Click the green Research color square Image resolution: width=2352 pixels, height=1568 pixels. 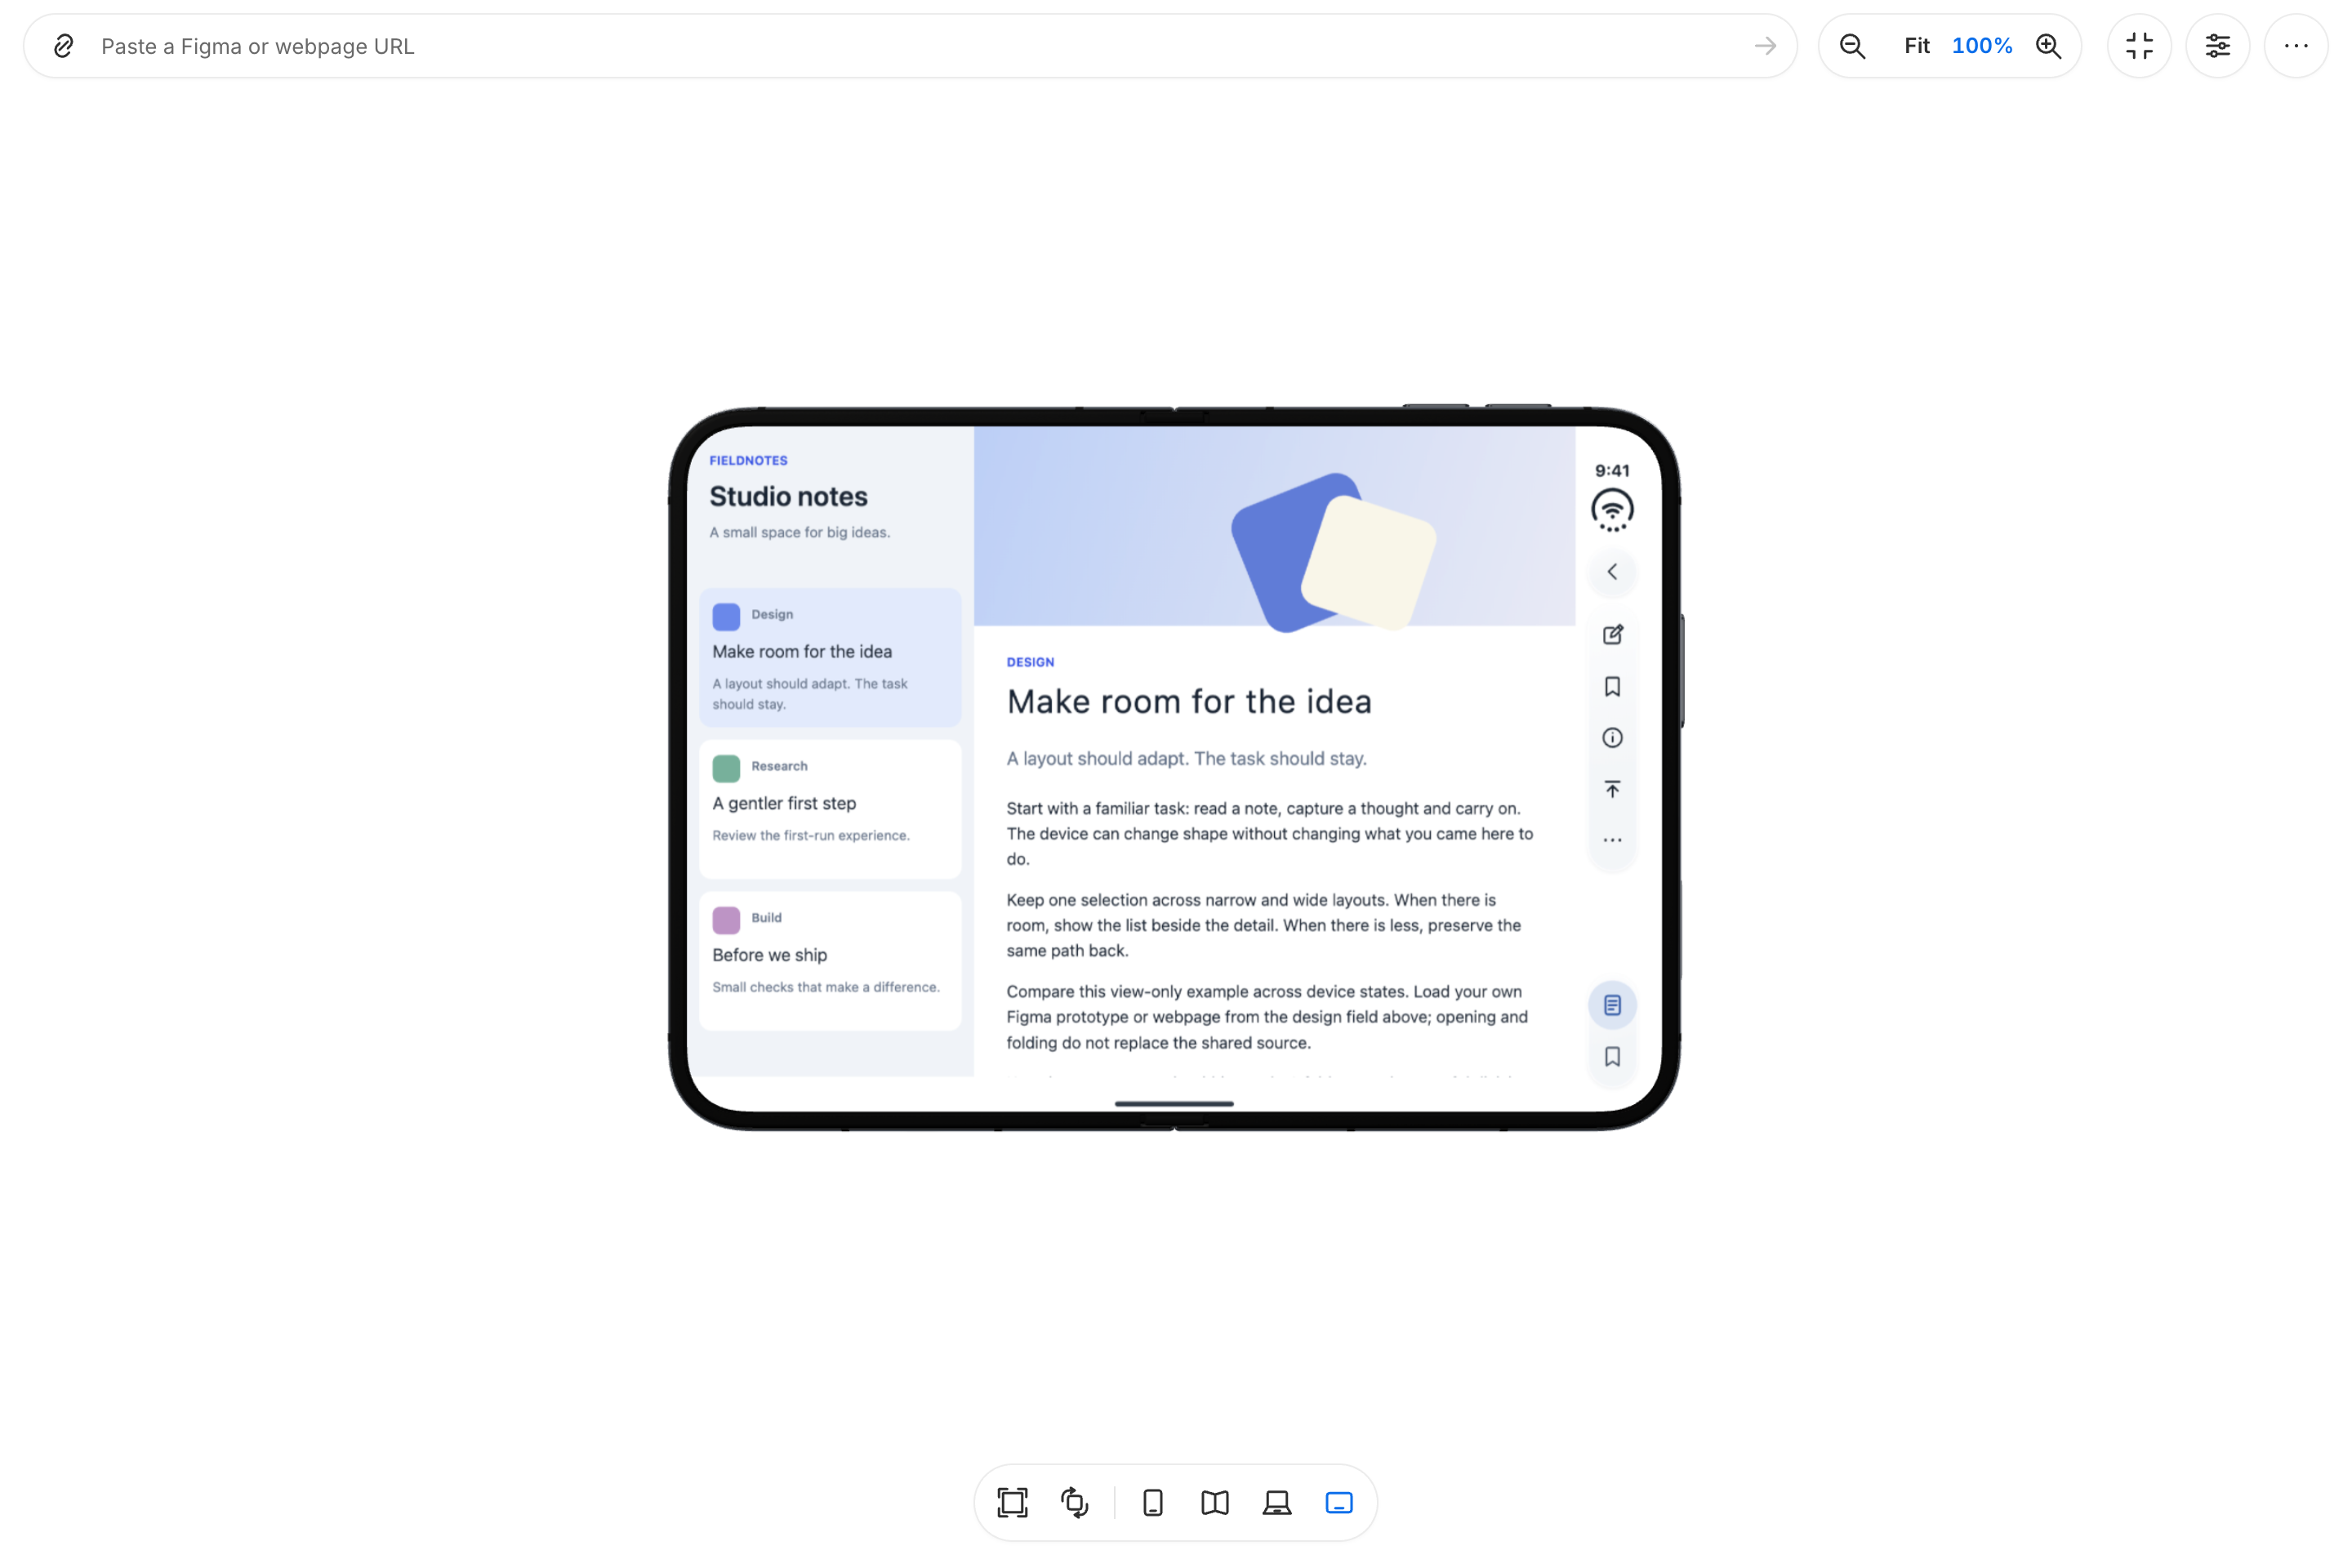click(726, 768)
